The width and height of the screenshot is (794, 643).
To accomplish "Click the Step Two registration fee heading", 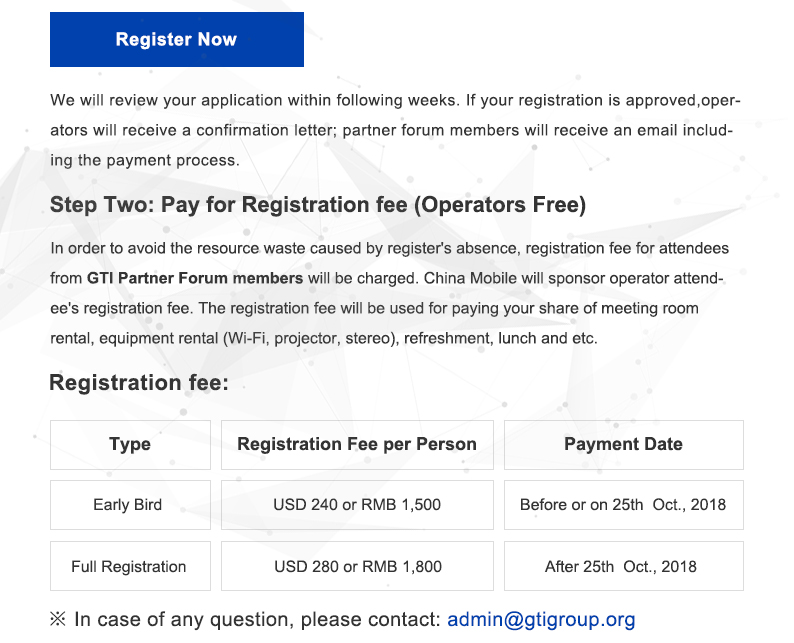I will pos(318,205).
